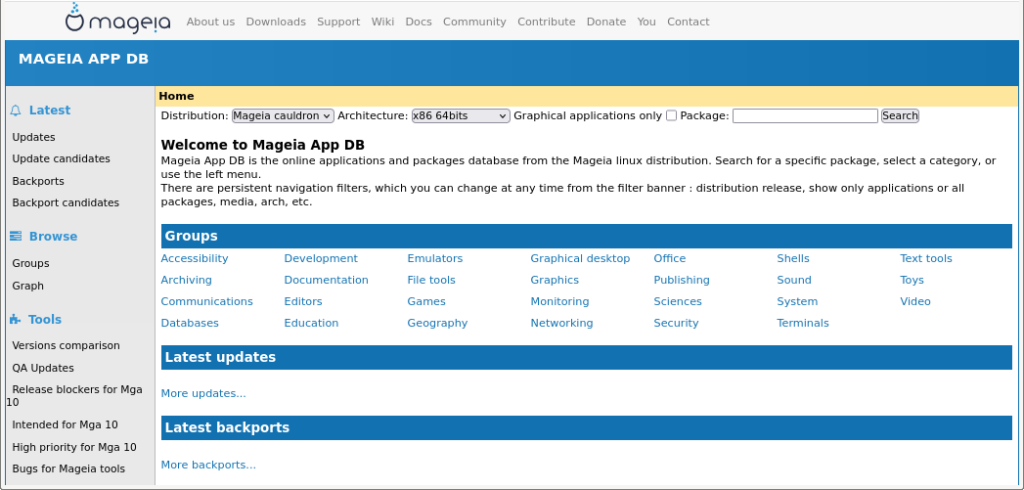Open the Wiki menu item
Image resolution: width=1024 pixels, height=490 pixels.
pyautogui.click(x=382, y=22)
